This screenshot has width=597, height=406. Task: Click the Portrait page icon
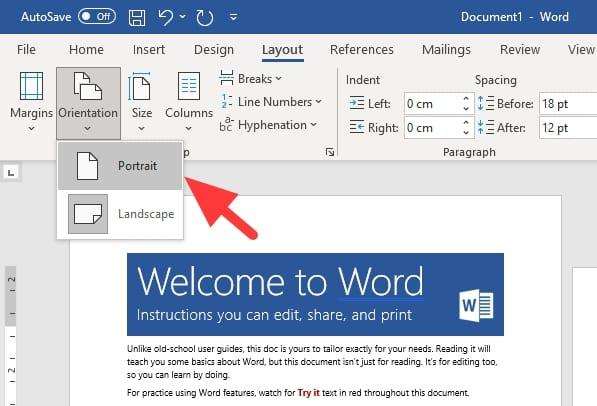(x=88, y=166)
